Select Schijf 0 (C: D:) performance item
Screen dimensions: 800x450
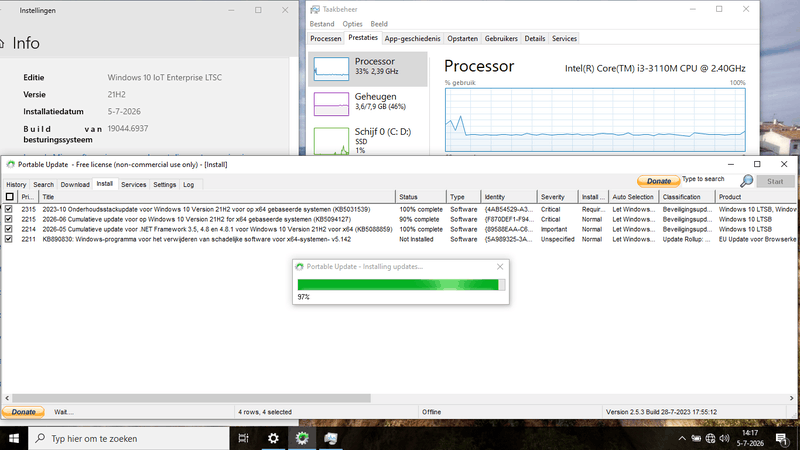(368, 139)
